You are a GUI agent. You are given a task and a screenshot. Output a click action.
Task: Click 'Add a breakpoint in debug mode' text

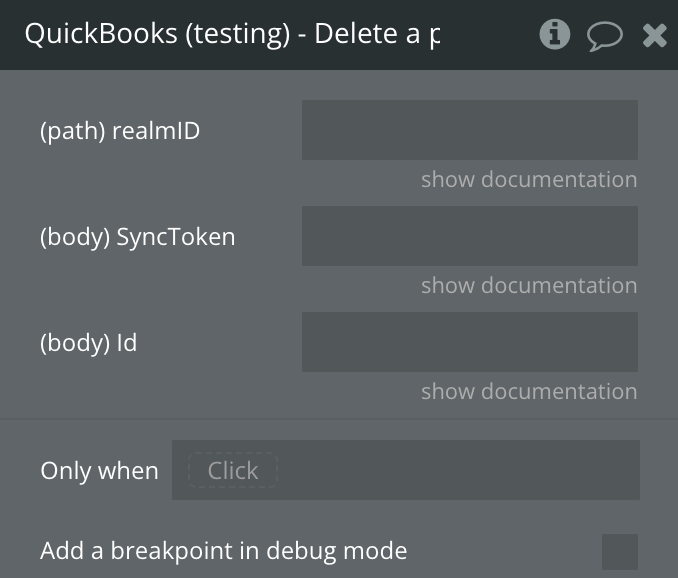(224, 551)
